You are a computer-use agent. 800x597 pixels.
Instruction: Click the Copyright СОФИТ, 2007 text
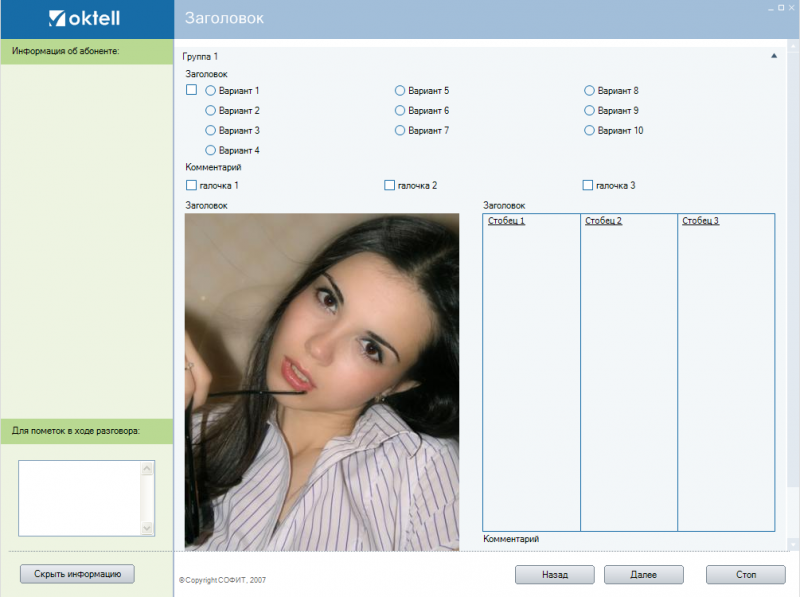pyautogui.click(x=222, y=580)
